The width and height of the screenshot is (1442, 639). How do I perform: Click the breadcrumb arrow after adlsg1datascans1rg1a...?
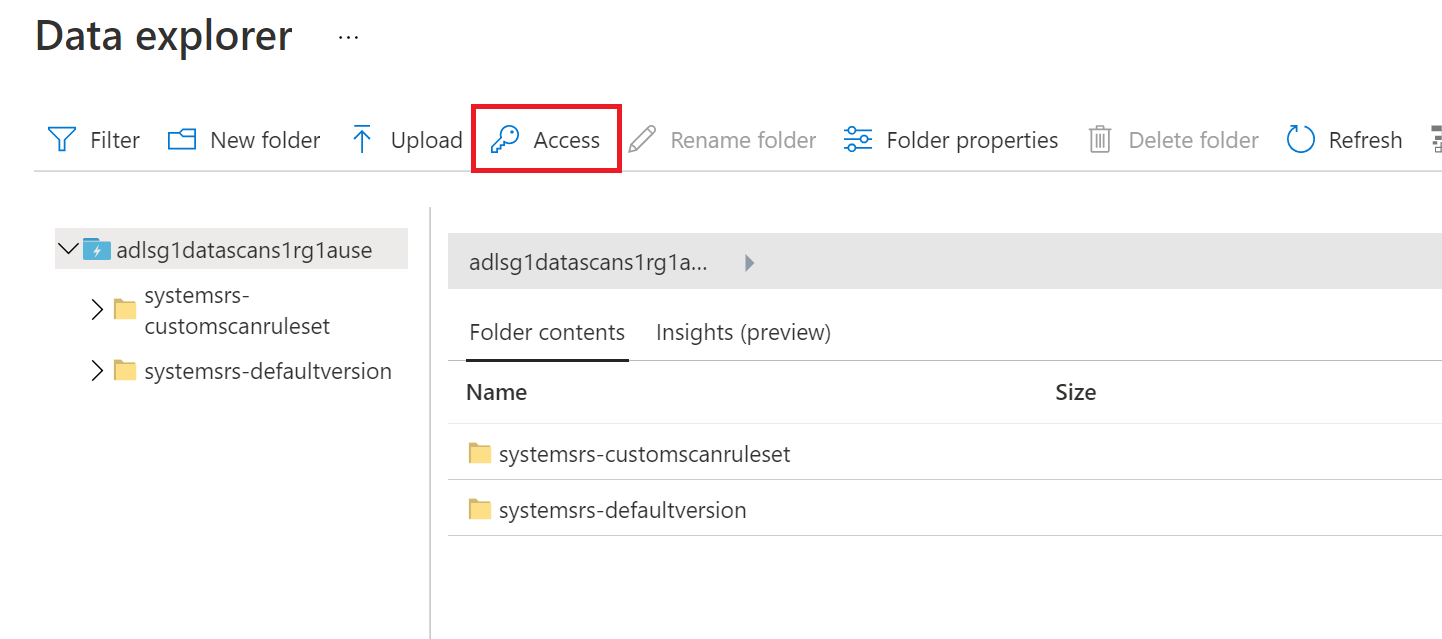pyautogui.click(x=750, y=263)
